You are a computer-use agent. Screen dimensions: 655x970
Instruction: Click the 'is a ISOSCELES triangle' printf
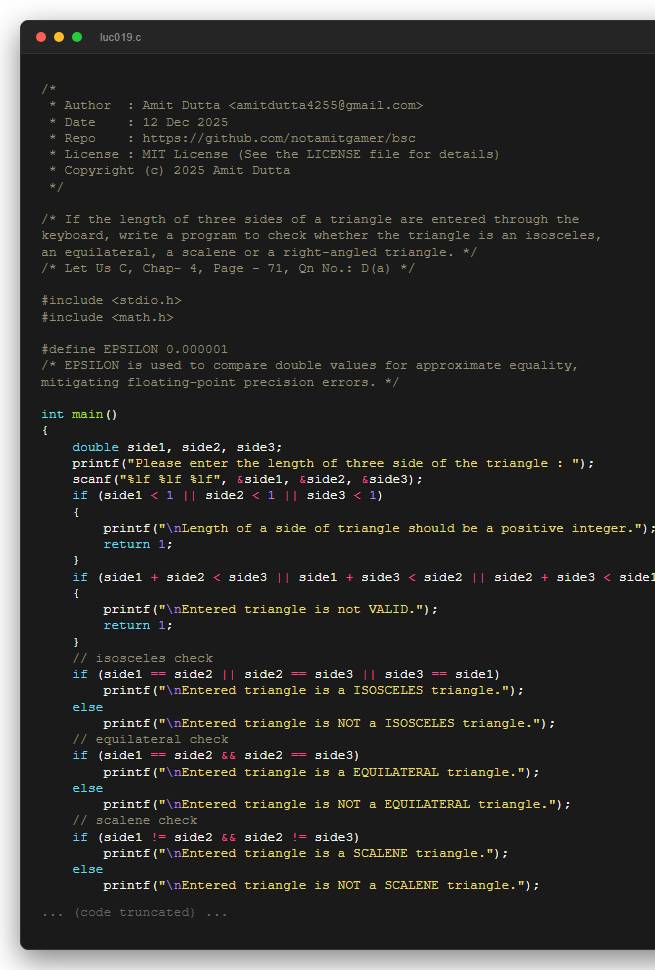pos(314,690)
